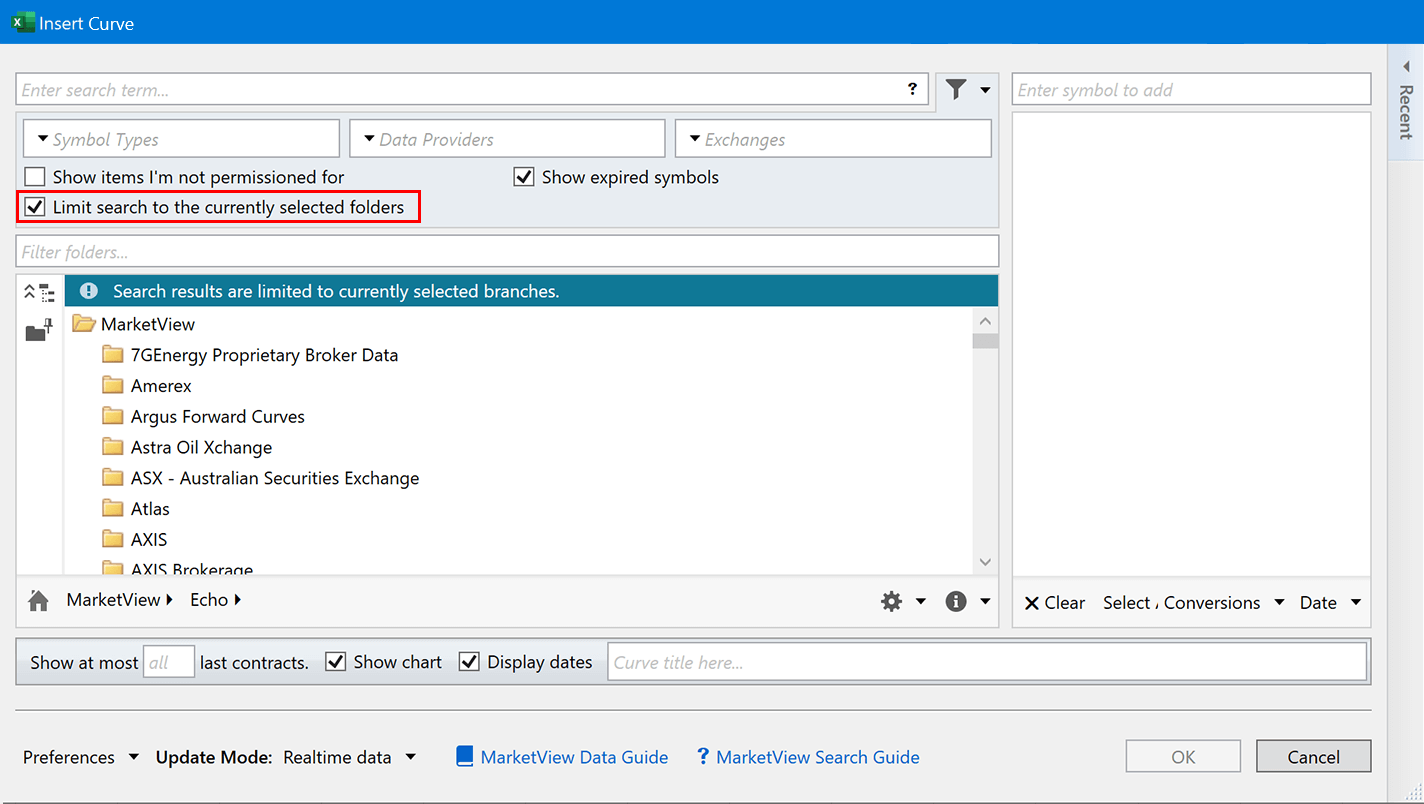Viewport: 1424px width, 804px height.
Task: Click the Amerex folder icon
Action: pos(113,386)
